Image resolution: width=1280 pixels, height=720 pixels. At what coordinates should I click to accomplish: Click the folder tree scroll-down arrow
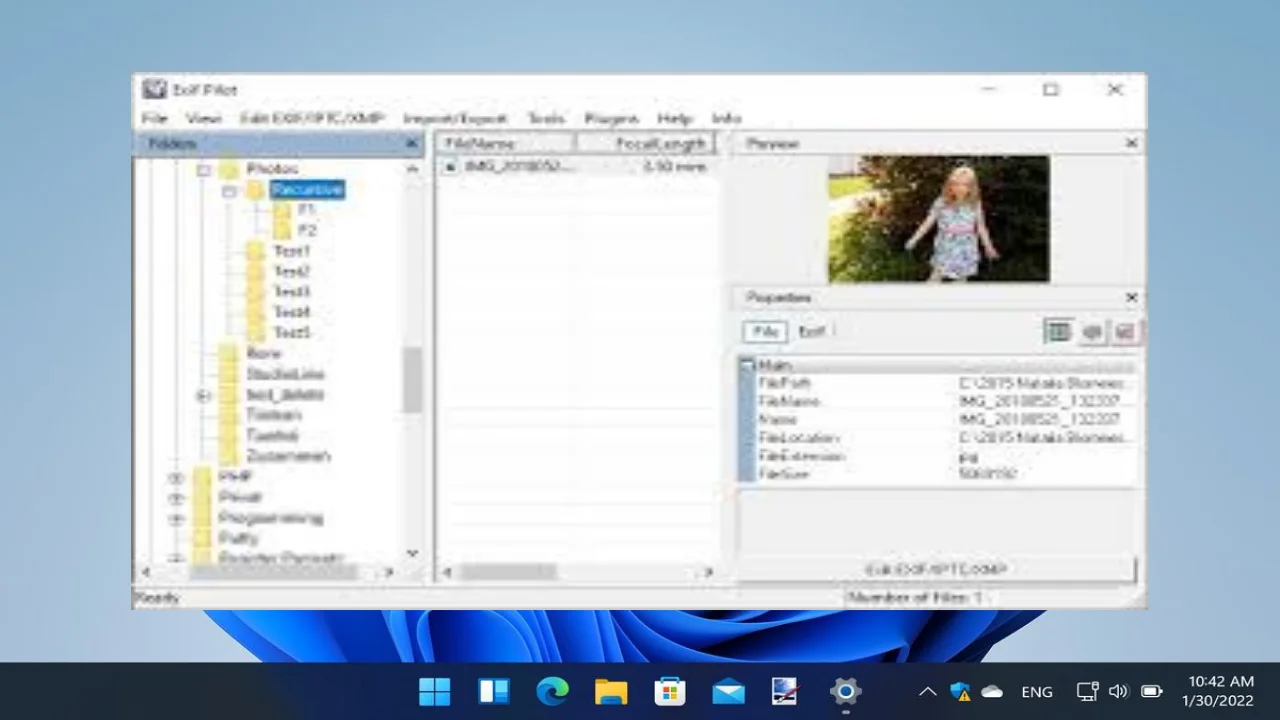point(412,553)
